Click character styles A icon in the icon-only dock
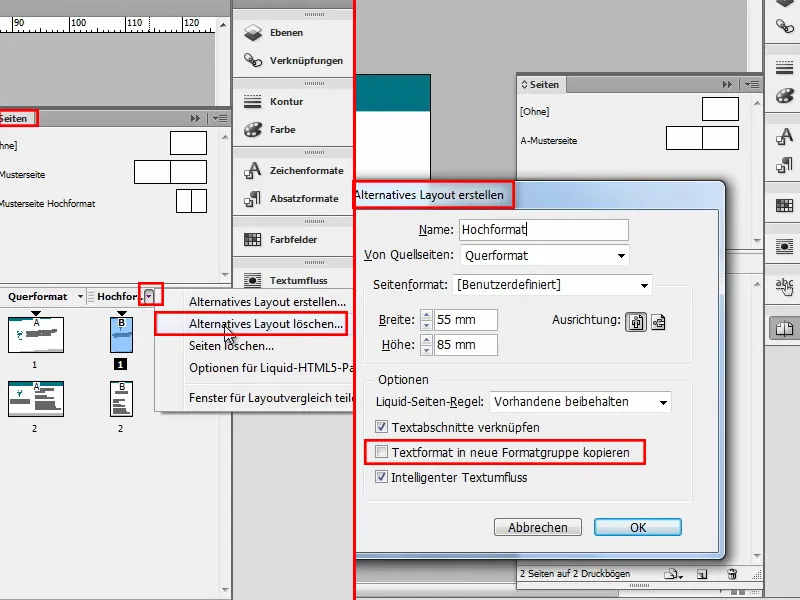Viewport: 800px width, 600px height. (784, 136)
